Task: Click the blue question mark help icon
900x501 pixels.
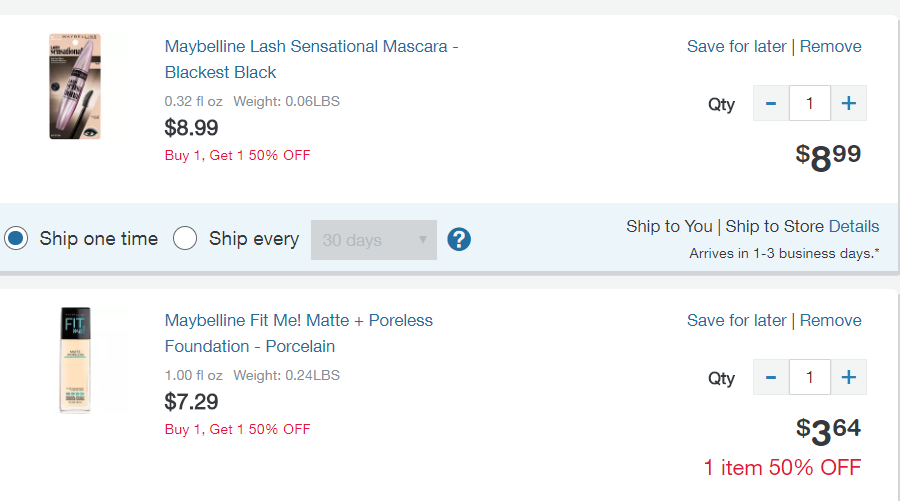Action: click(x=459, y=240)
